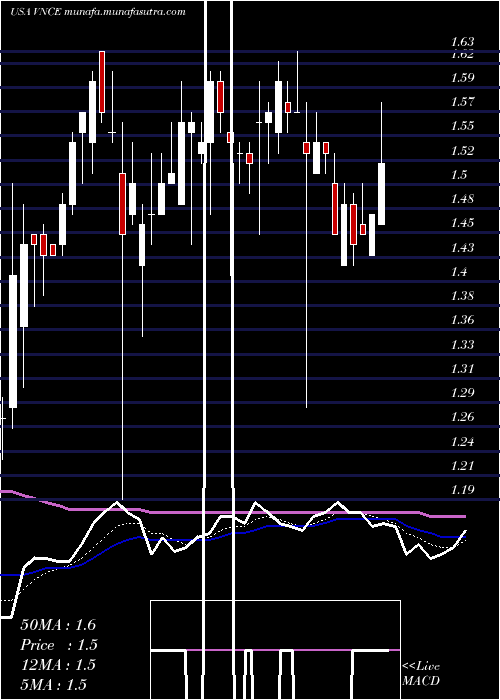The width and height of the screenshot is (500, 700).
Task: Click the 1.43 price axis label
Action: (x=462, y=247)
